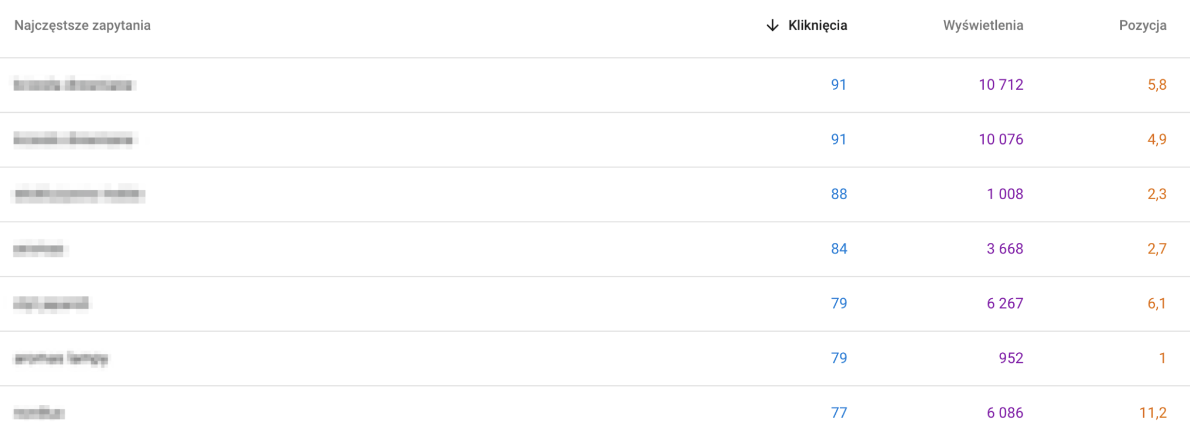Click the position value 11,2

[1152, 412]
